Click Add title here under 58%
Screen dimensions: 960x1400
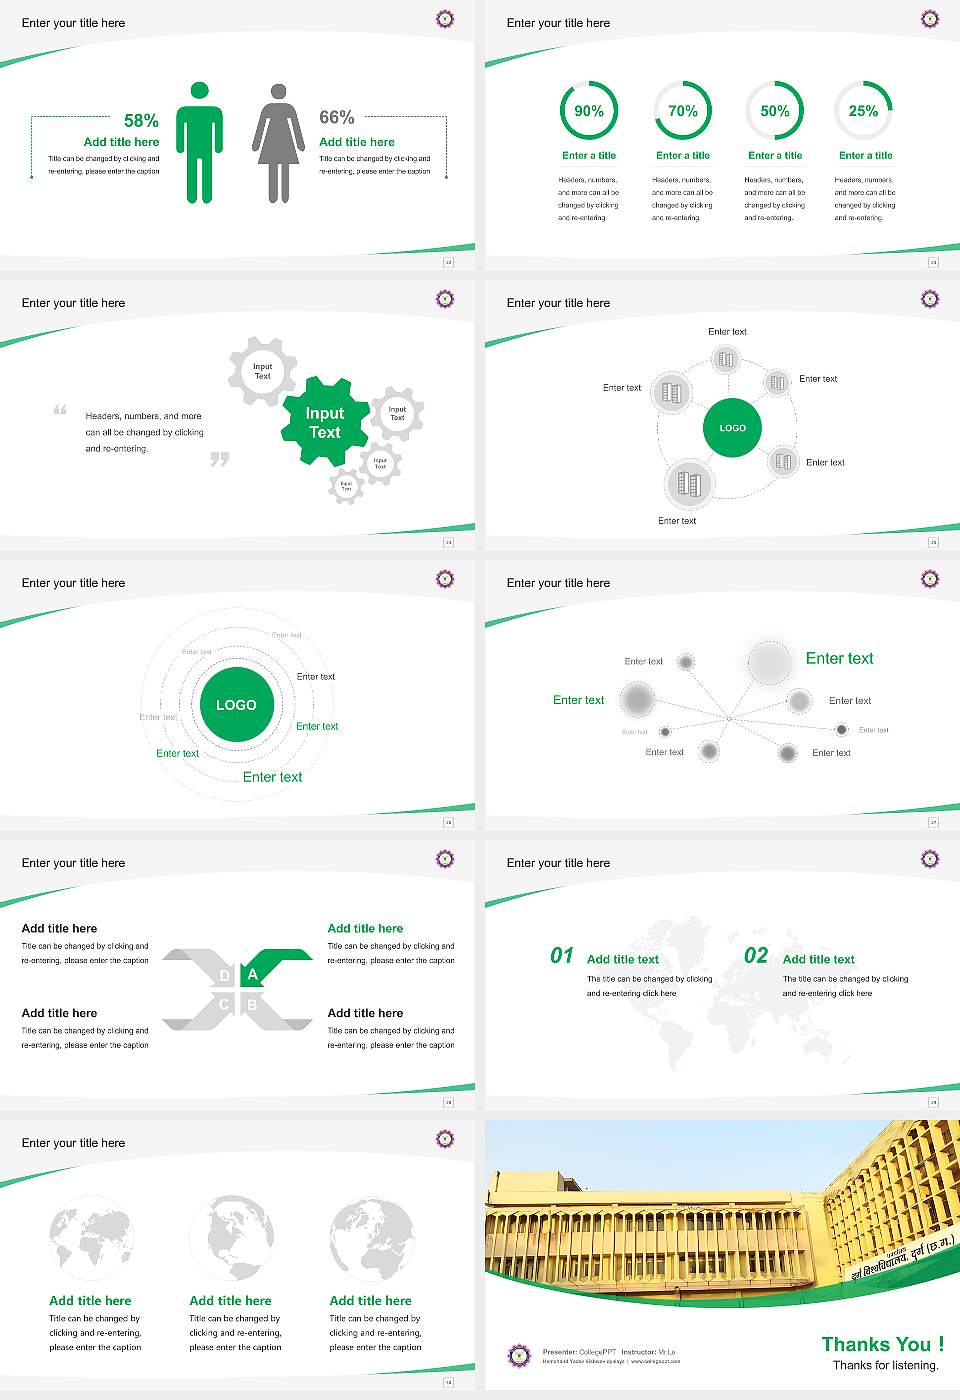pos(121,142)
